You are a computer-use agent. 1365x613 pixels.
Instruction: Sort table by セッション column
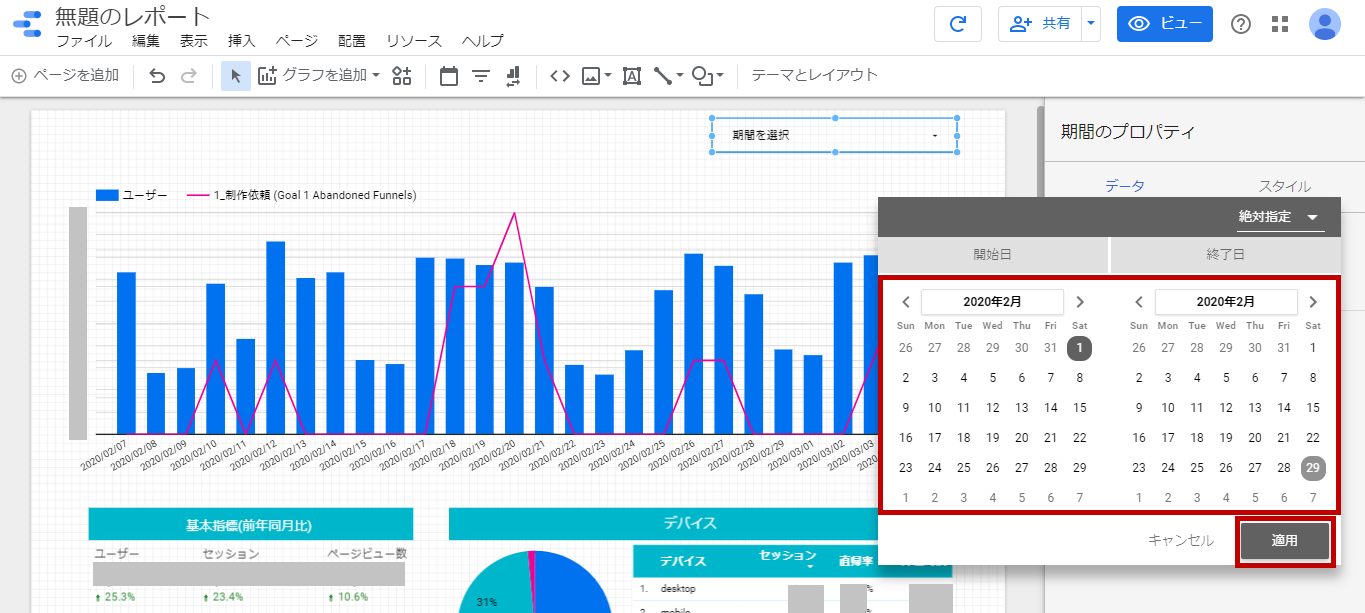click(787, 557)
